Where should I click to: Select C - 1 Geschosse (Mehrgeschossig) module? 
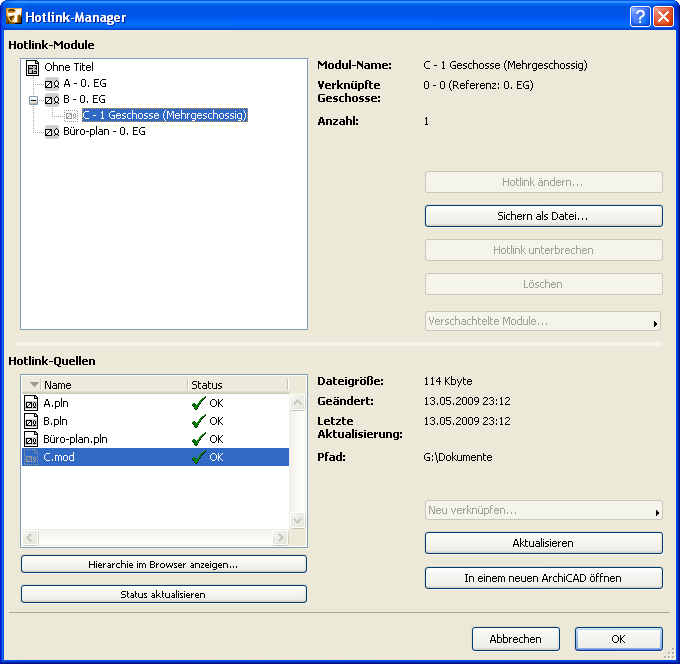pyautogui.click(x=165, y=115)
